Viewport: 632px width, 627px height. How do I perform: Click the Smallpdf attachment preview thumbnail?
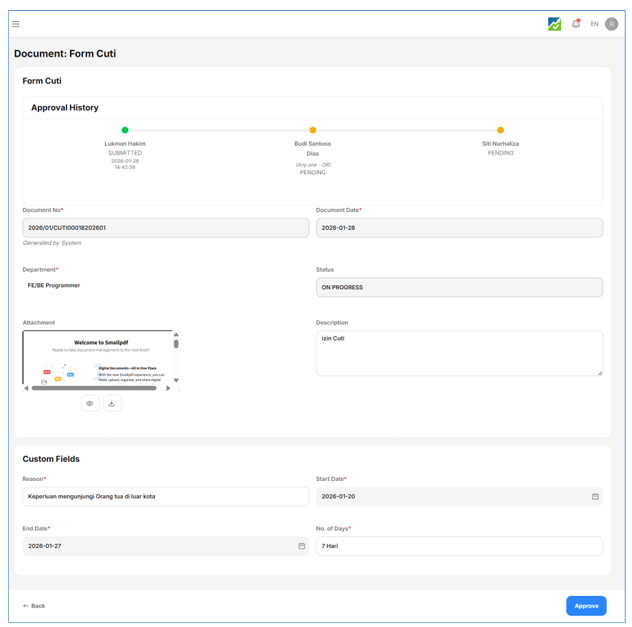pos(98,358)
